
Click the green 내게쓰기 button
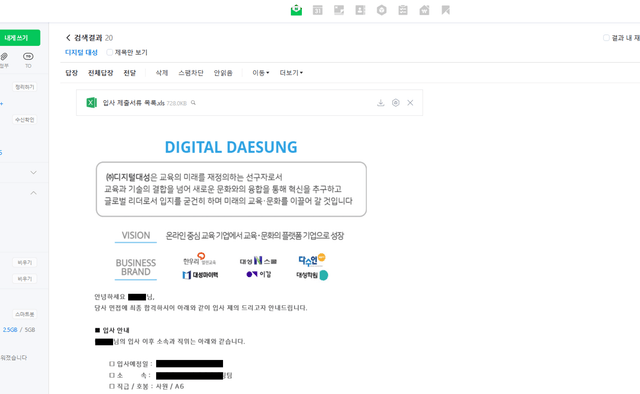click(x=20, y=38)
